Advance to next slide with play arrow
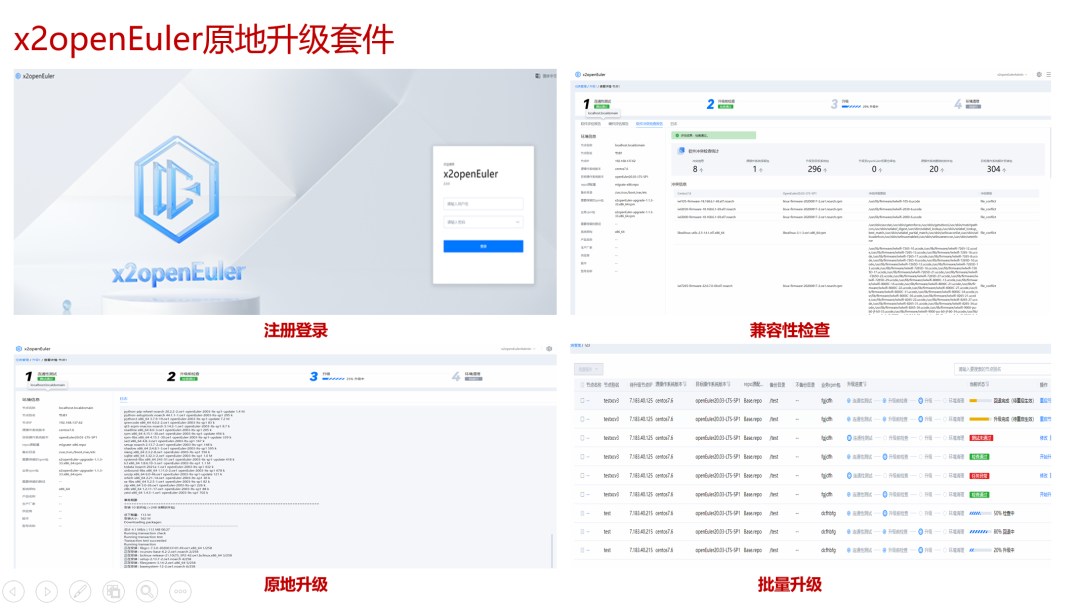 47,590
